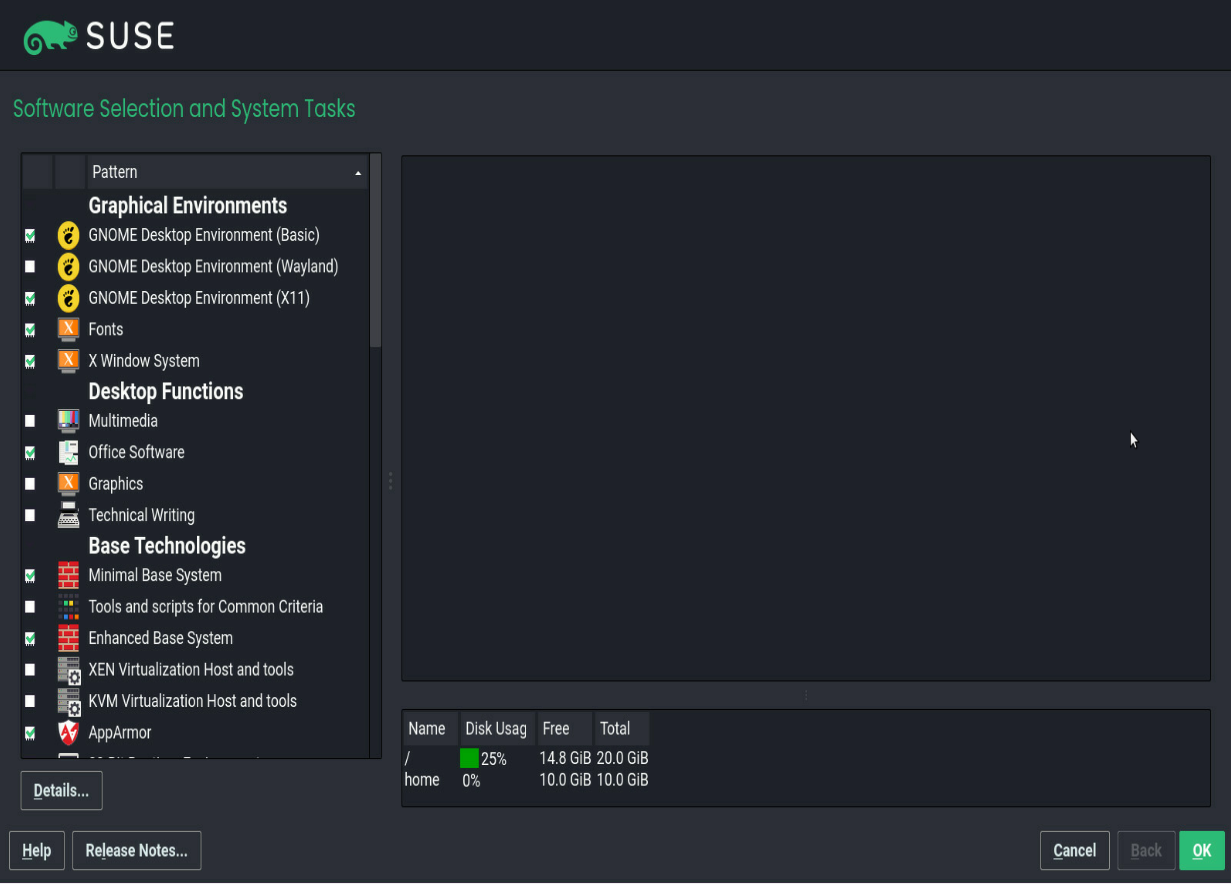Toggle the Fonts pattern checkbox

coord(30,329)
